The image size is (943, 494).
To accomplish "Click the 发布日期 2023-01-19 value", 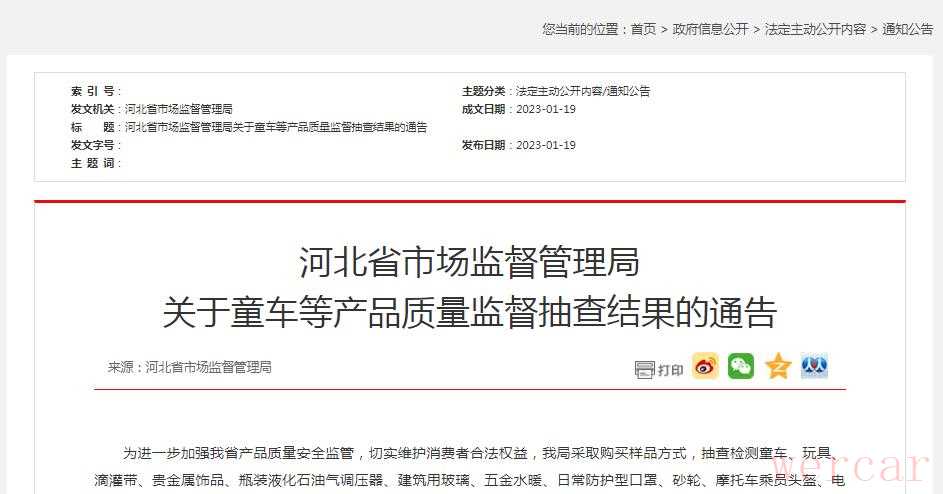I will pos(546,145).
